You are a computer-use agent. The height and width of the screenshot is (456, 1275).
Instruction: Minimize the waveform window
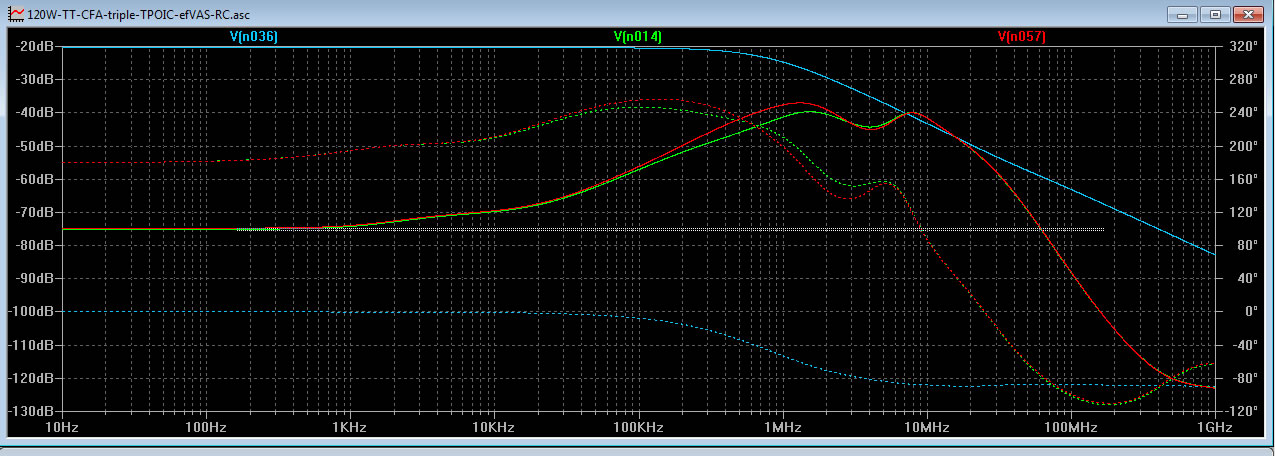(x=1181, y=14)
